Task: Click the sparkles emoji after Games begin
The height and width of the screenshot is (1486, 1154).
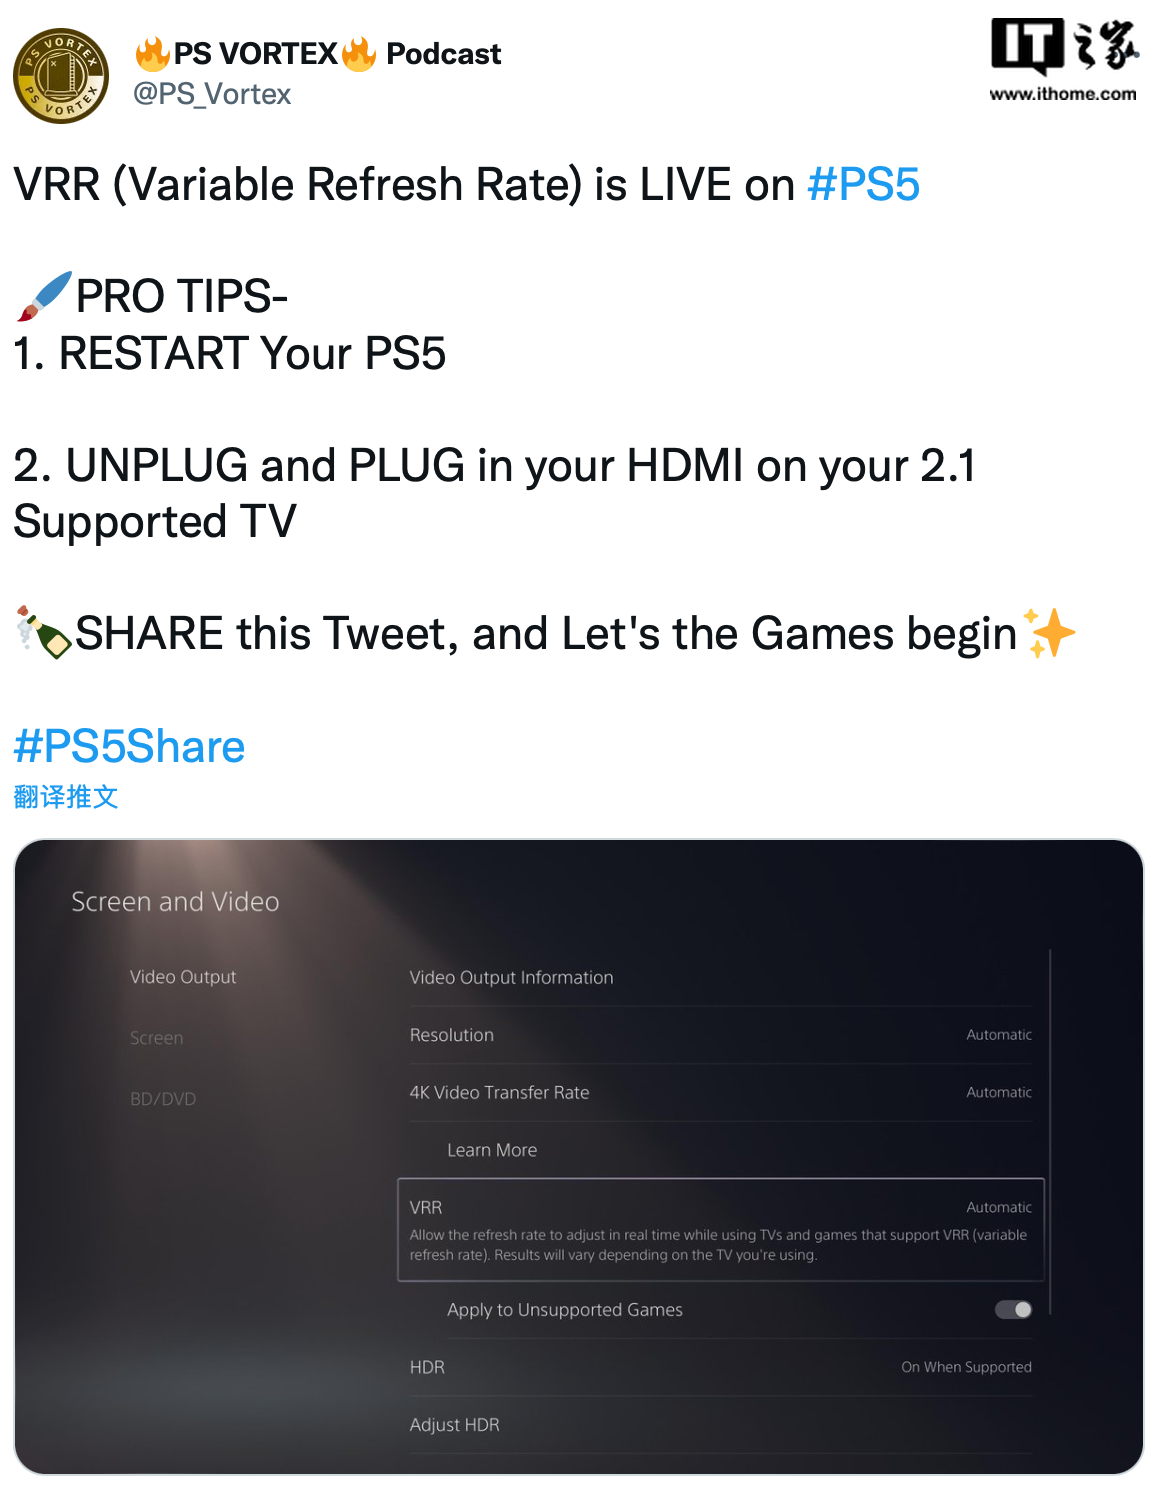Action: coord(1049,633)
